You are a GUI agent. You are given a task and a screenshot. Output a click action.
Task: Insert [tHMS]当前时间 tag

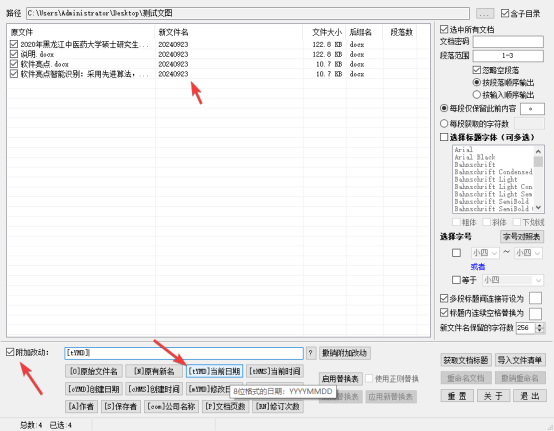coord(275,371)
